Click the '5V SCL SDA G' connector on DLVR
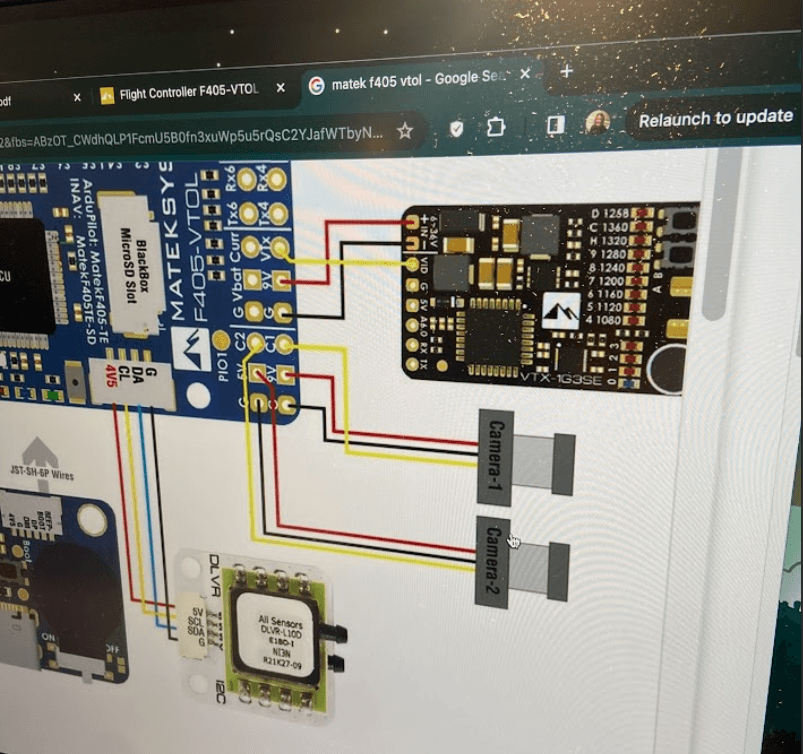This screenshot has height=754, width=803. pyautogui.click(x=196, y=627)
